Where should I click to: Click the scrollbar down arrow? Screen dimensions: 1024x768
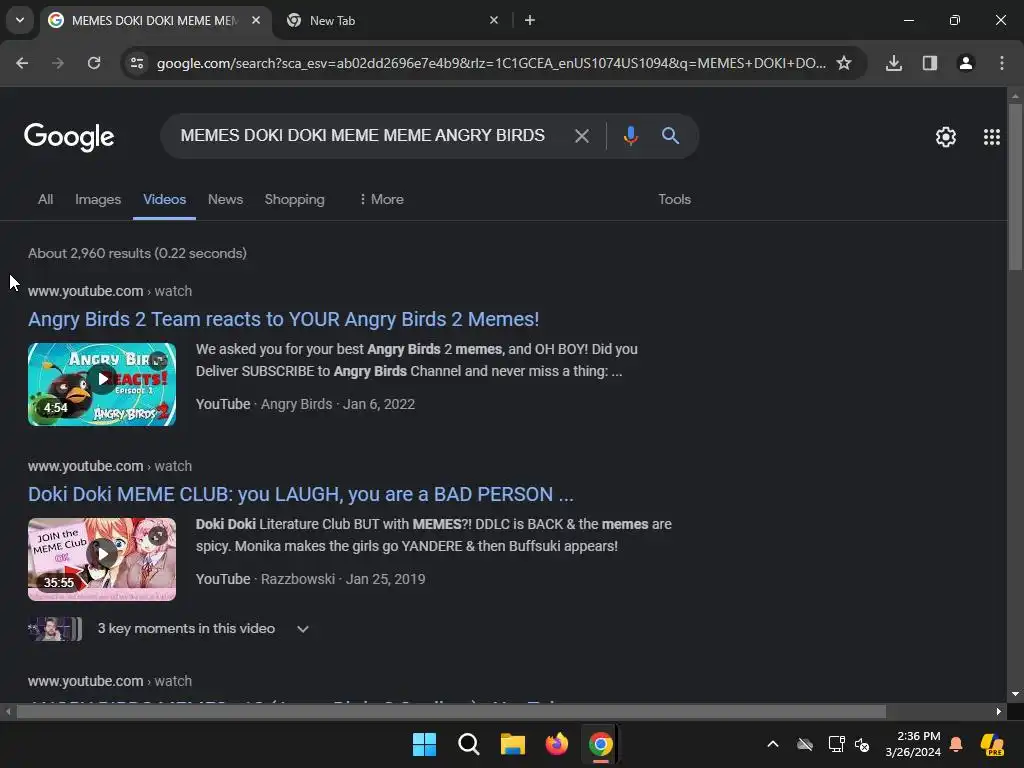(1015, 694)
